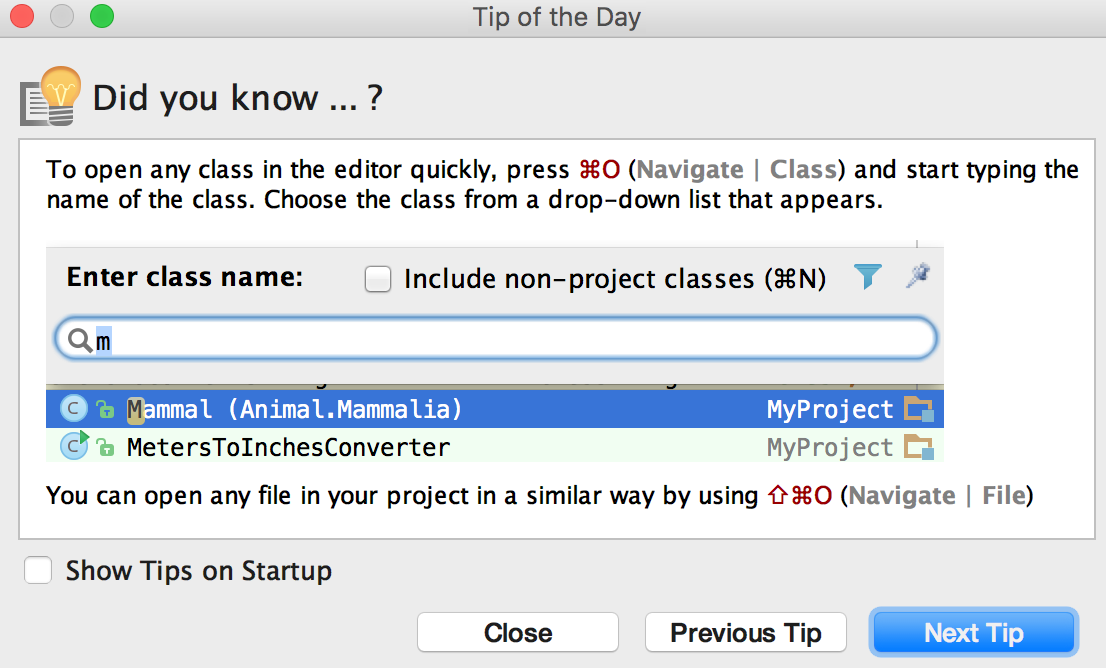1106x668 pixels.
Task: Click the red close window button
Action: tap(21, 17)
